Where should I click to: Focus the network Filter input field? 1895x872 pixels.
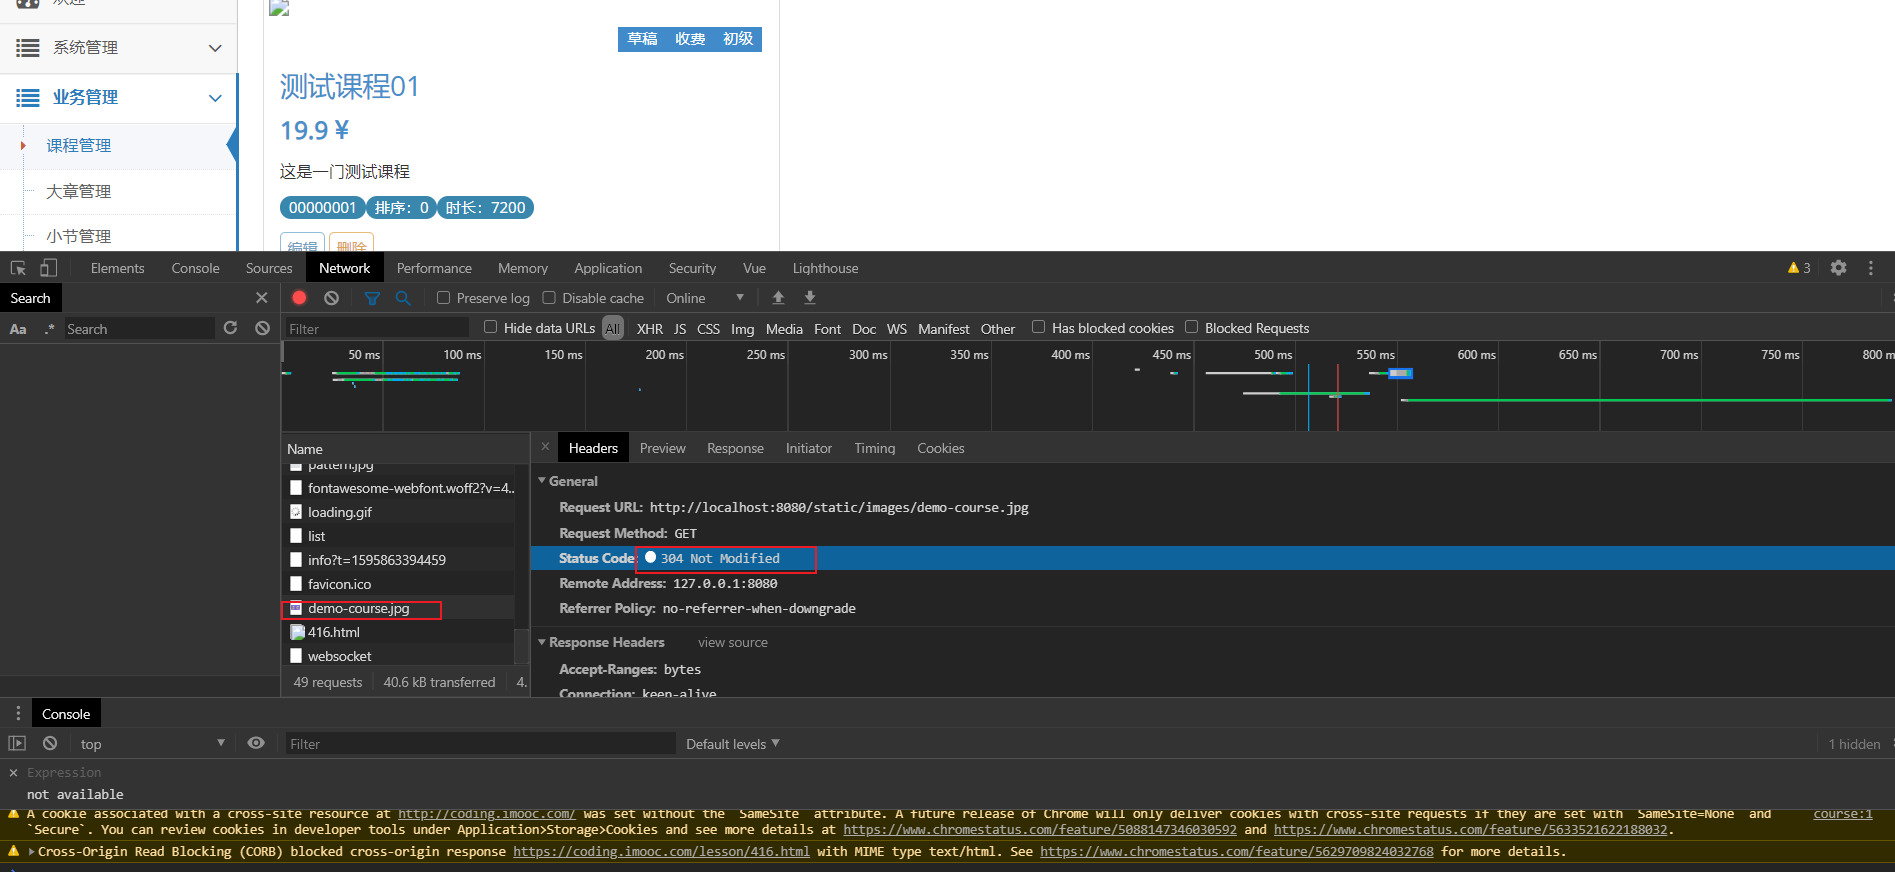pos(377,329)
